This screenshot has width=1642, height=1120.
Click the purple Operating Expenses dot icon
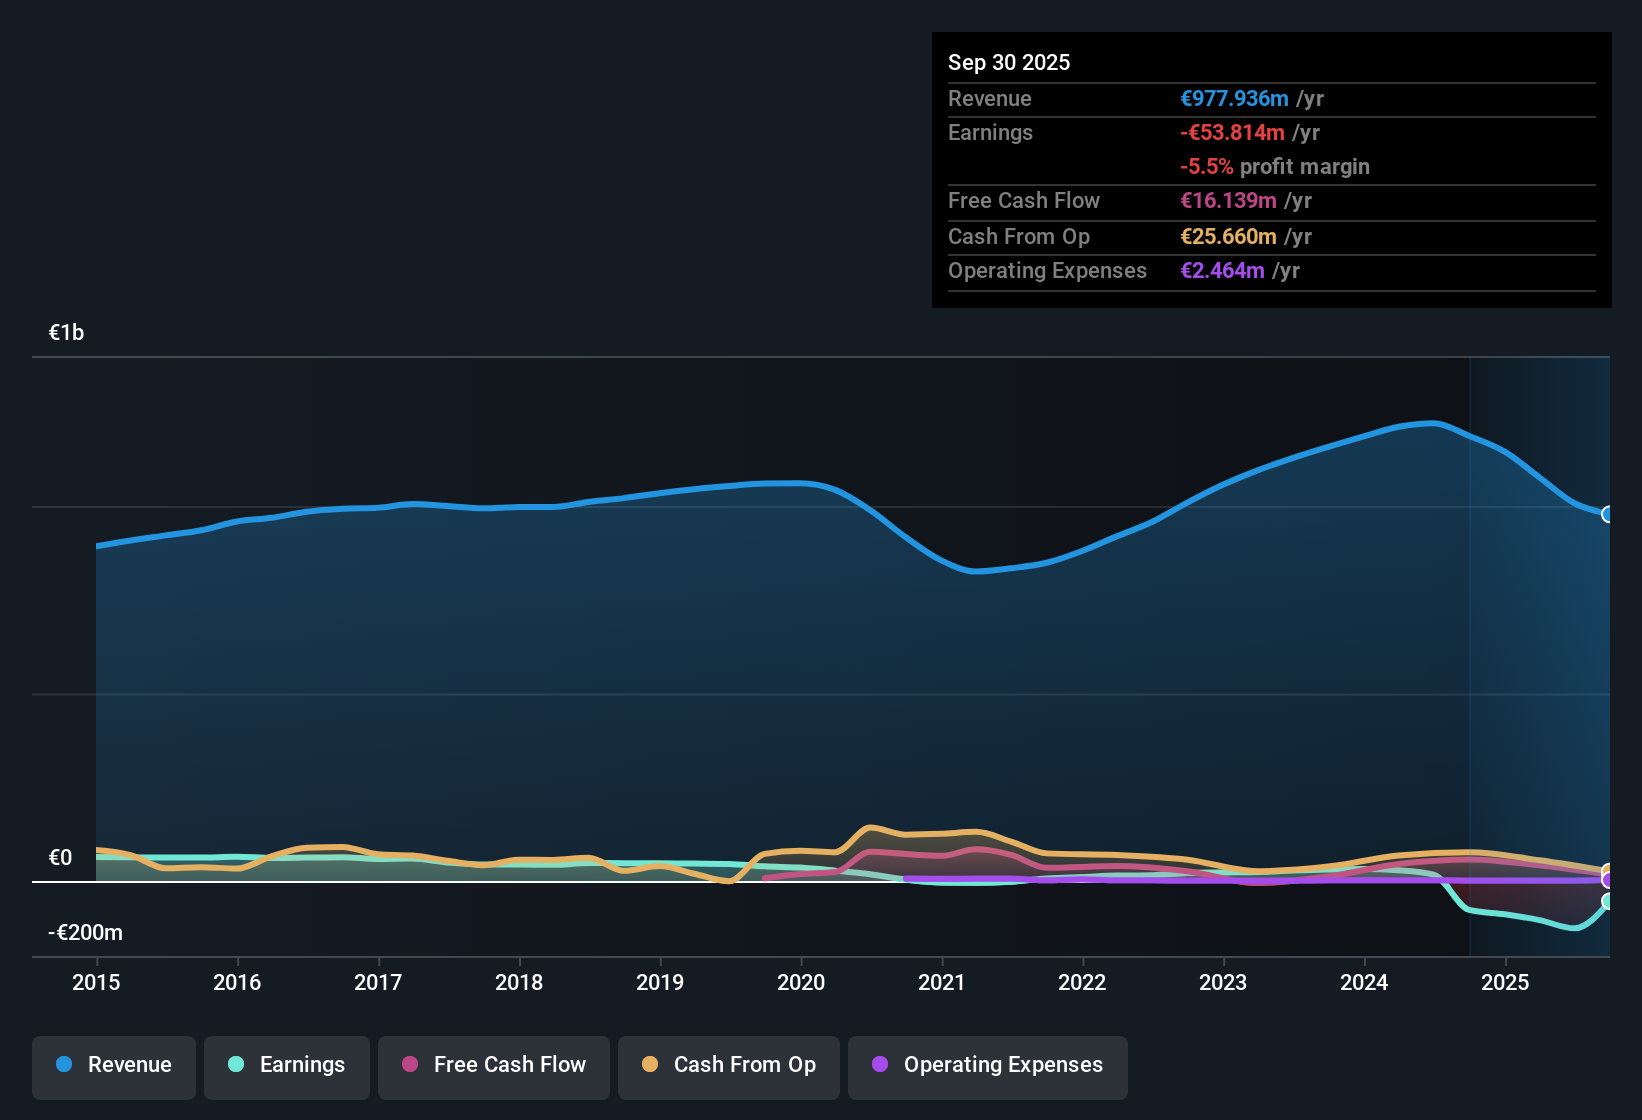tap(879, 1065)
